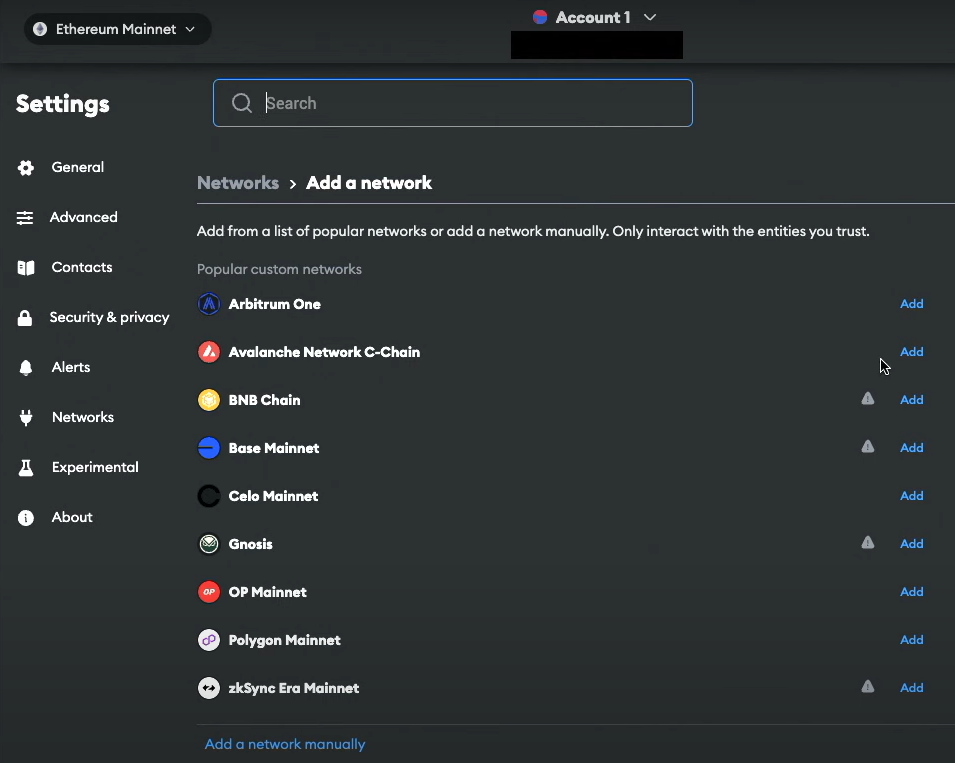Image resolution: width=955 pixels, height=763 pixels.
Task: Click the Contacts book icon
Action: pyautogui.click(x=26, y=267)
